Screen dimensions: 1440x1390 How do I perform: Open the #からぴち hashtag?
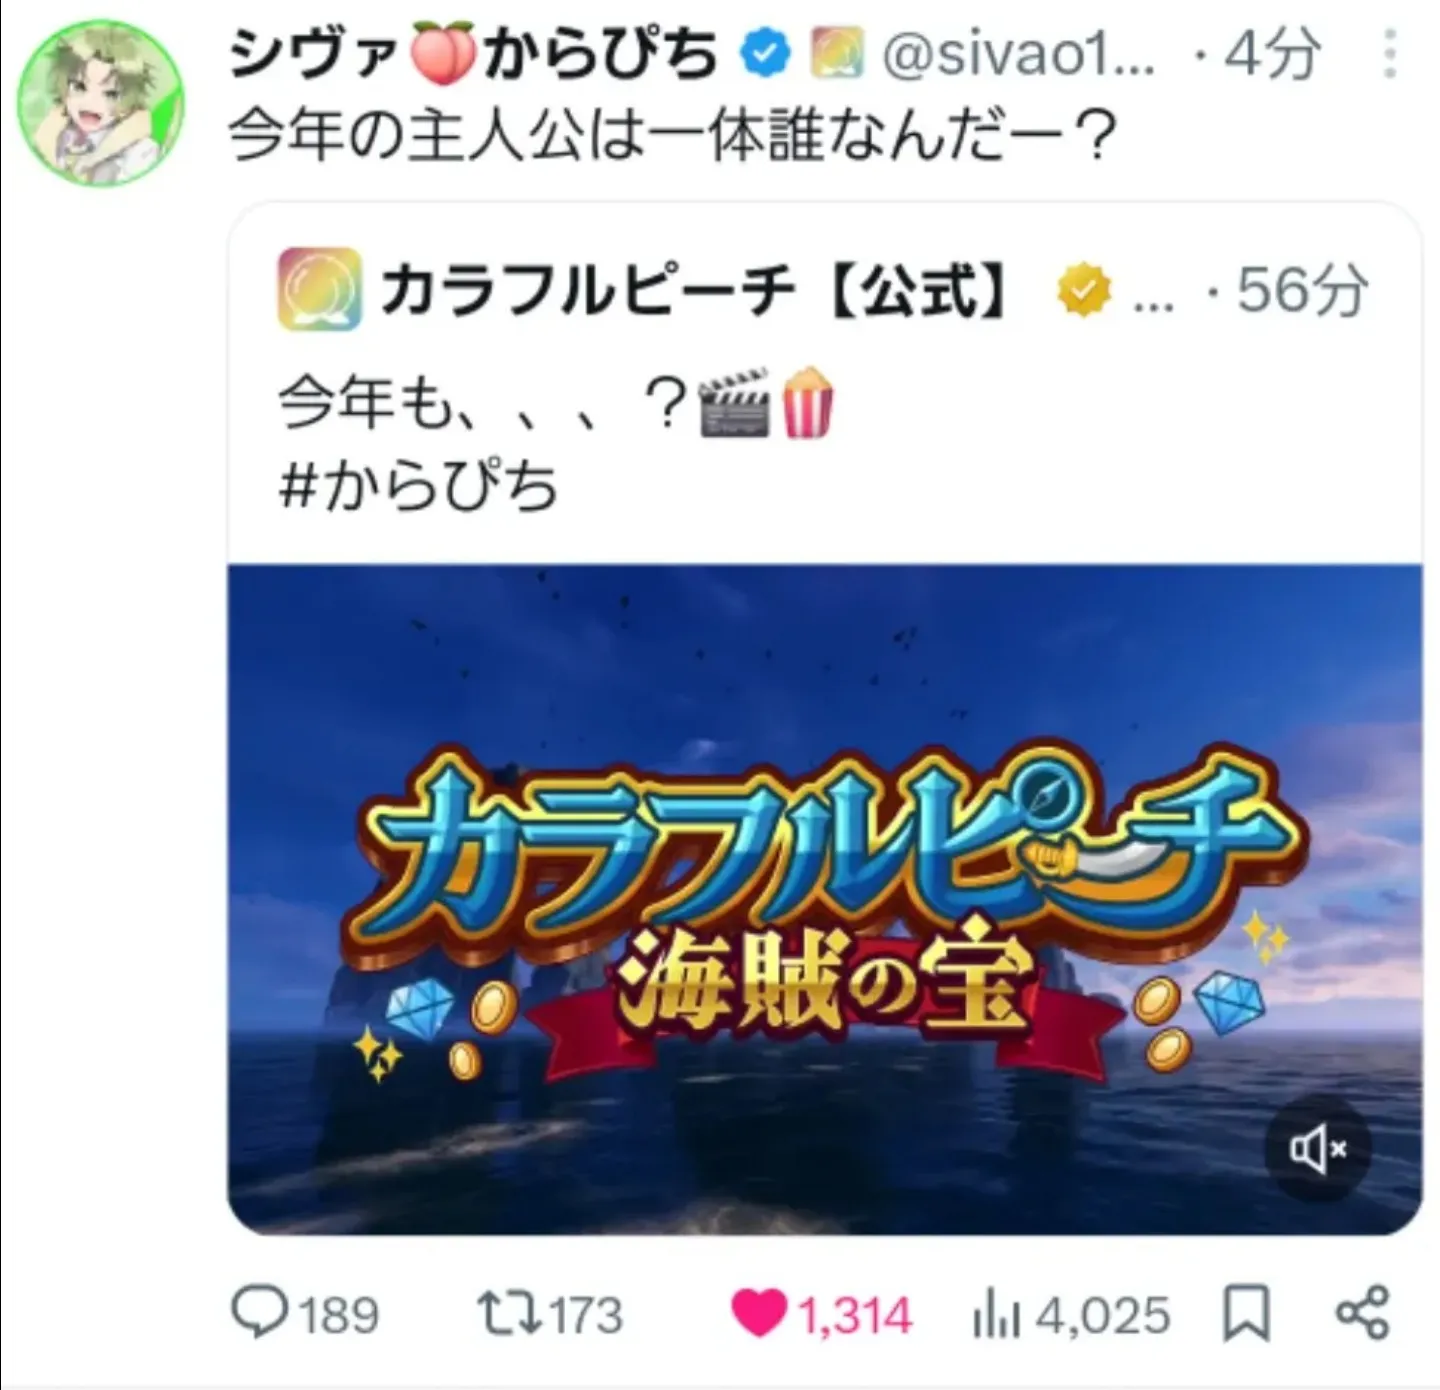[x=418, y=487]
